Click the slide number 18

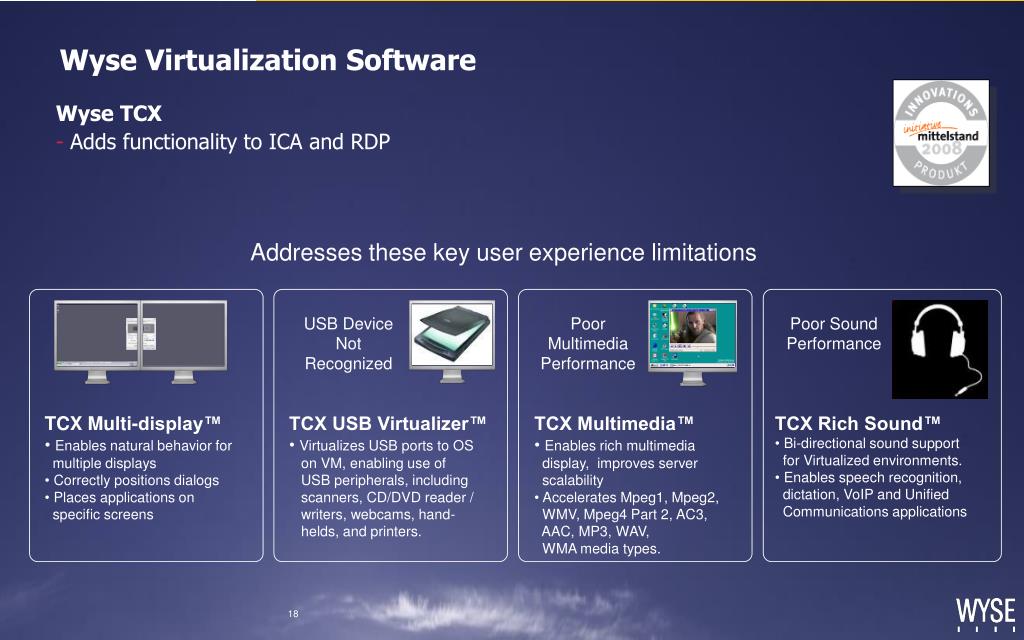pyautogui.click(x=293, y=614)
